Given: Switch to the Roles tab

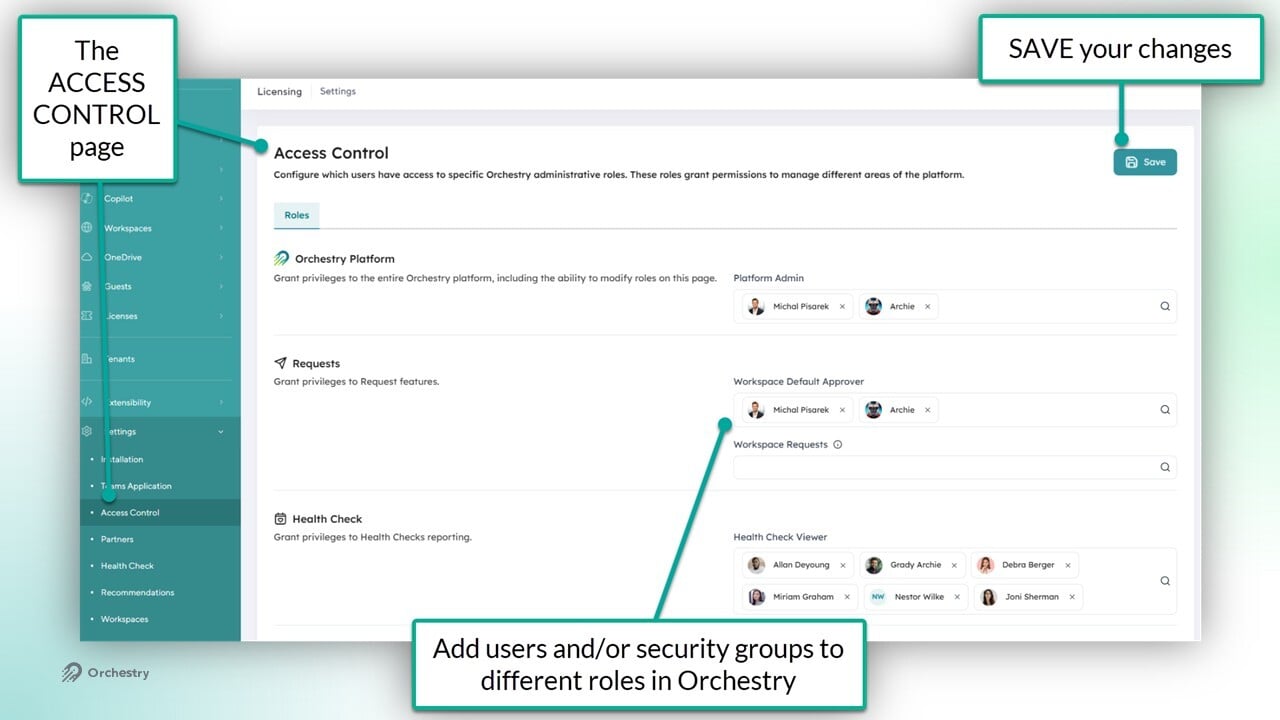Looking at the screenshot, I should coord(296,215).
